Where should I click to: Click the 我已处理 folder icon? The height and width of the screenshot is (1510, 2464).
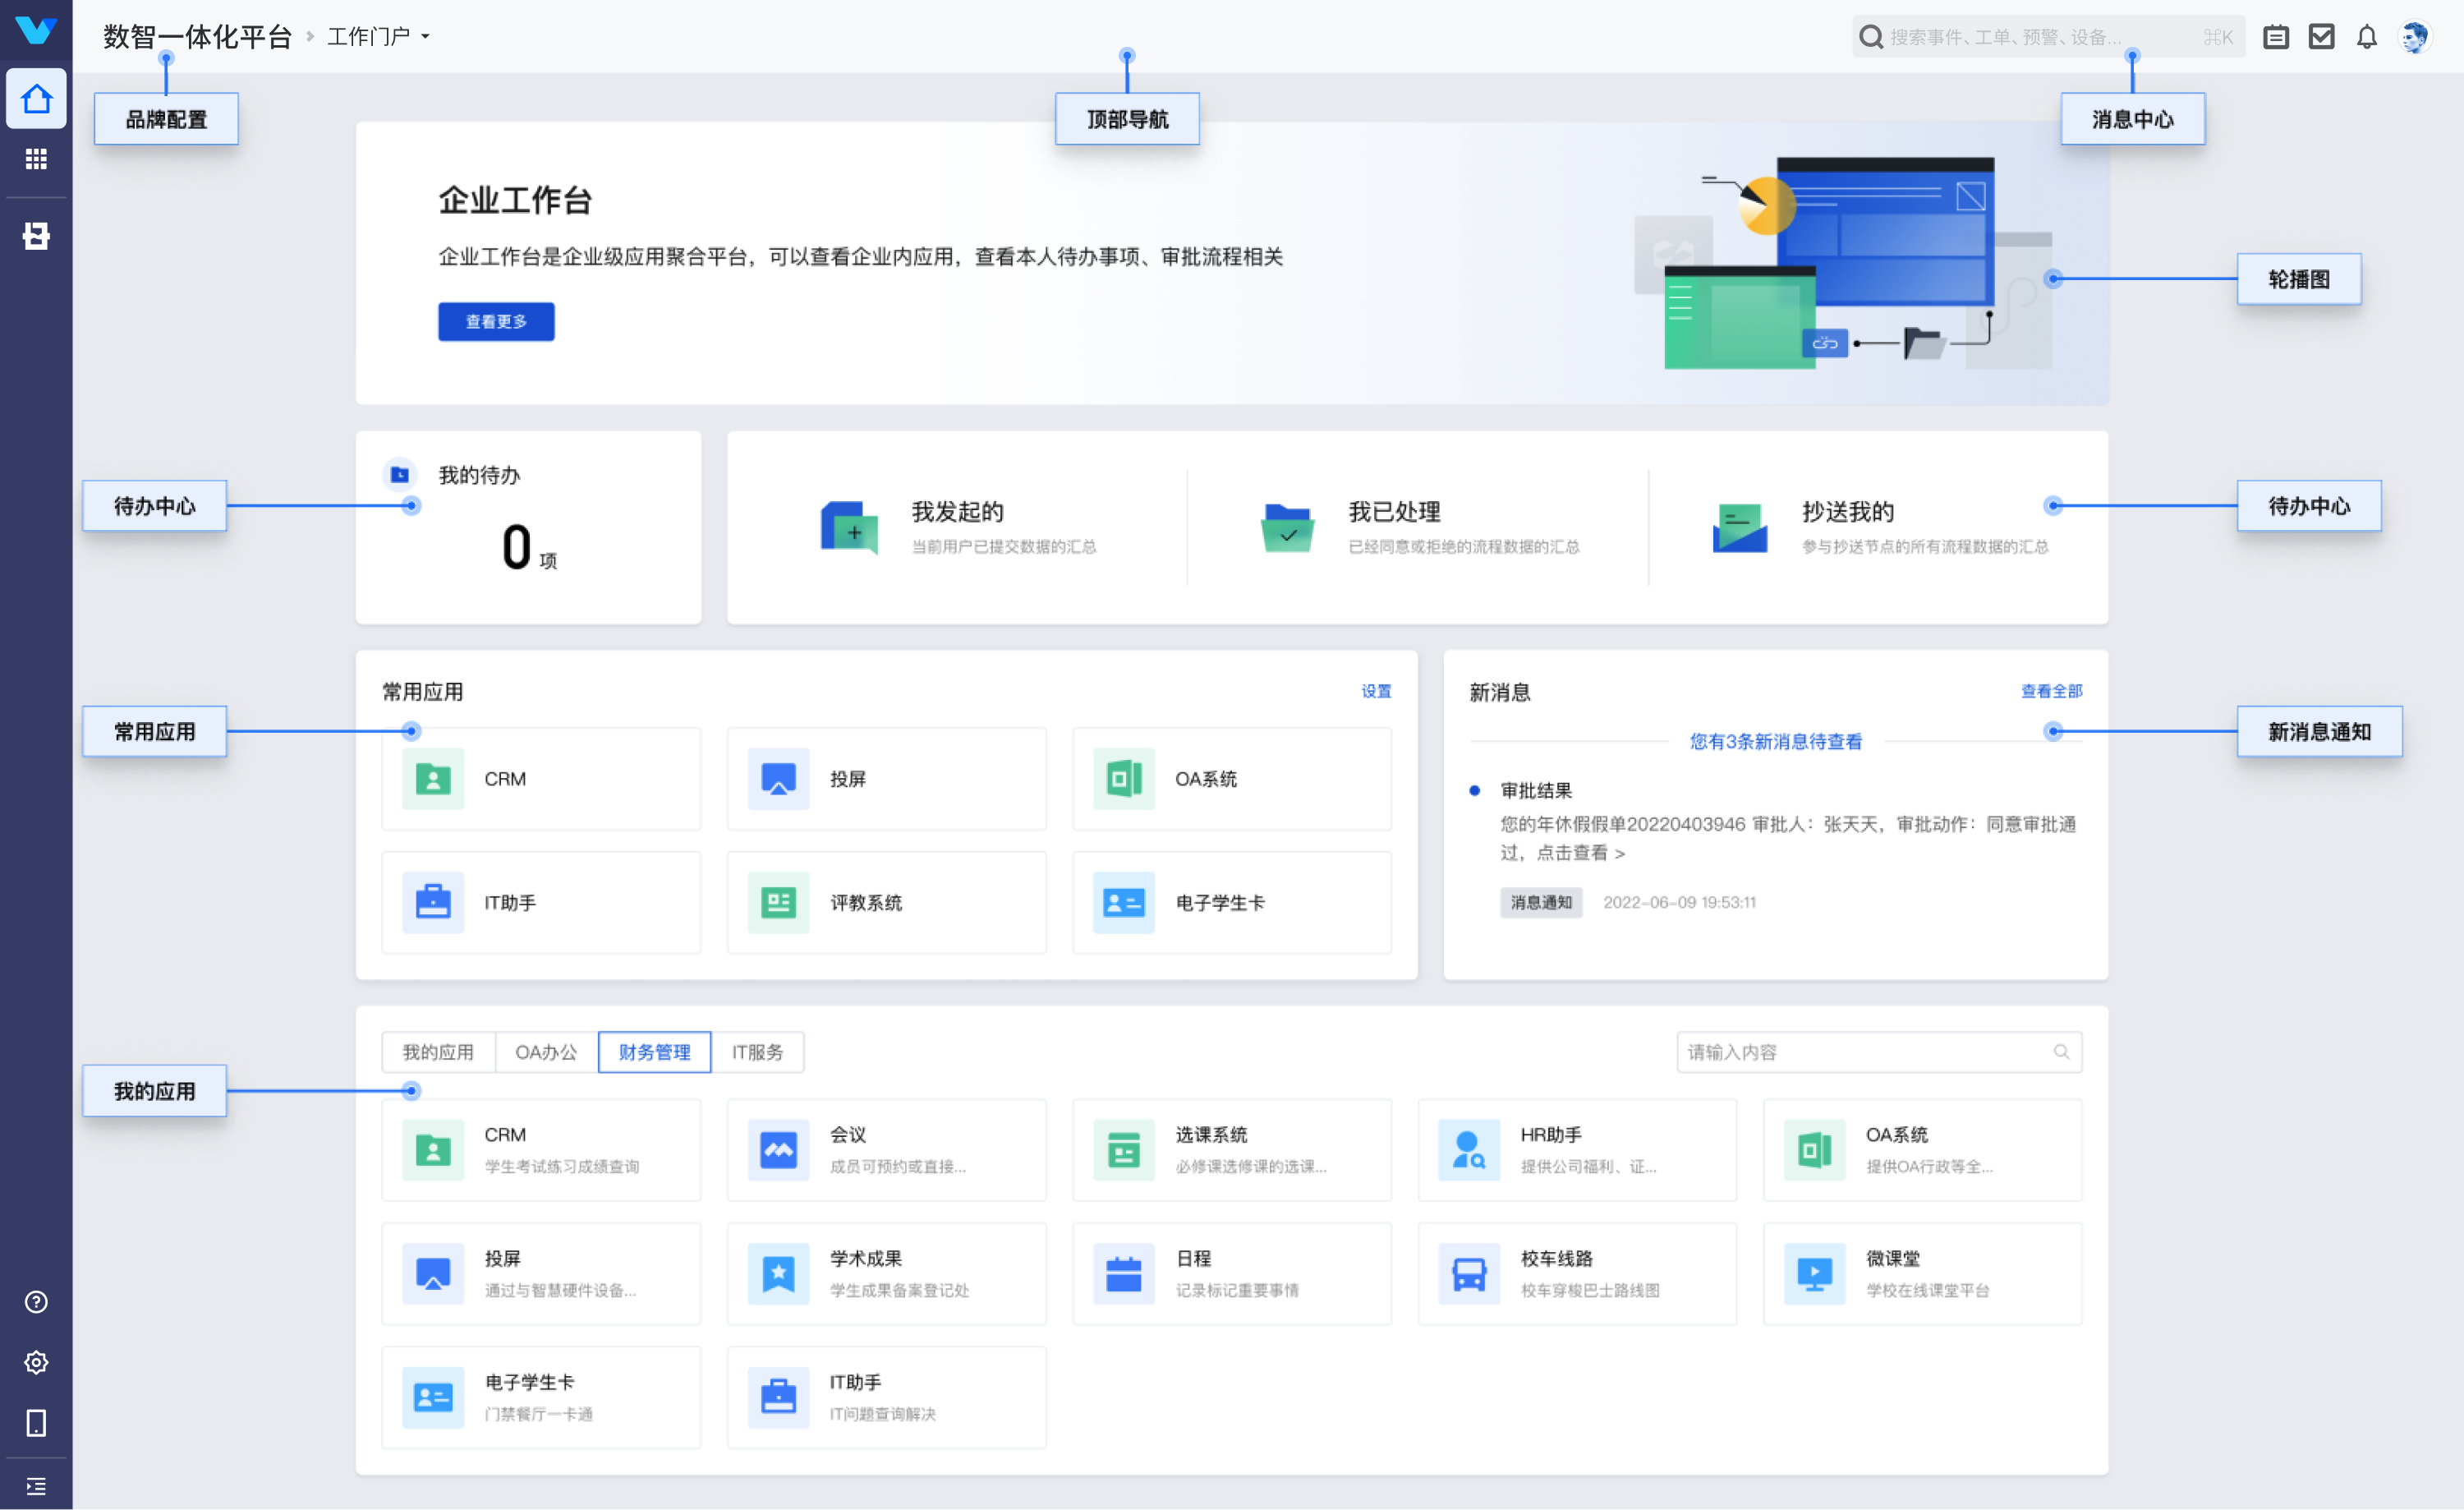[x=1287, y=527]
